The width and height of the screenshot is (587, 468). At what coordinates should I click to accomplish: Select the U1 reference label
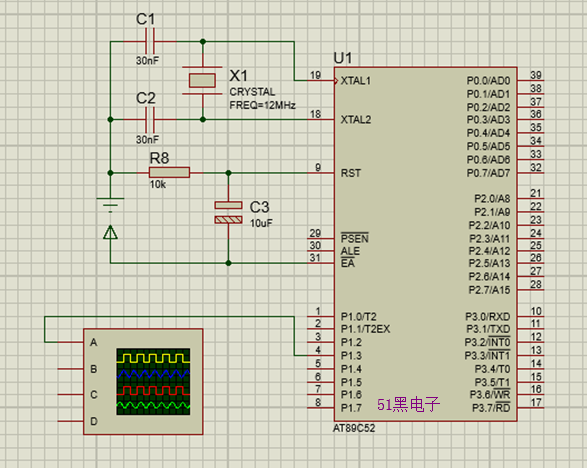tap(343, 58)
